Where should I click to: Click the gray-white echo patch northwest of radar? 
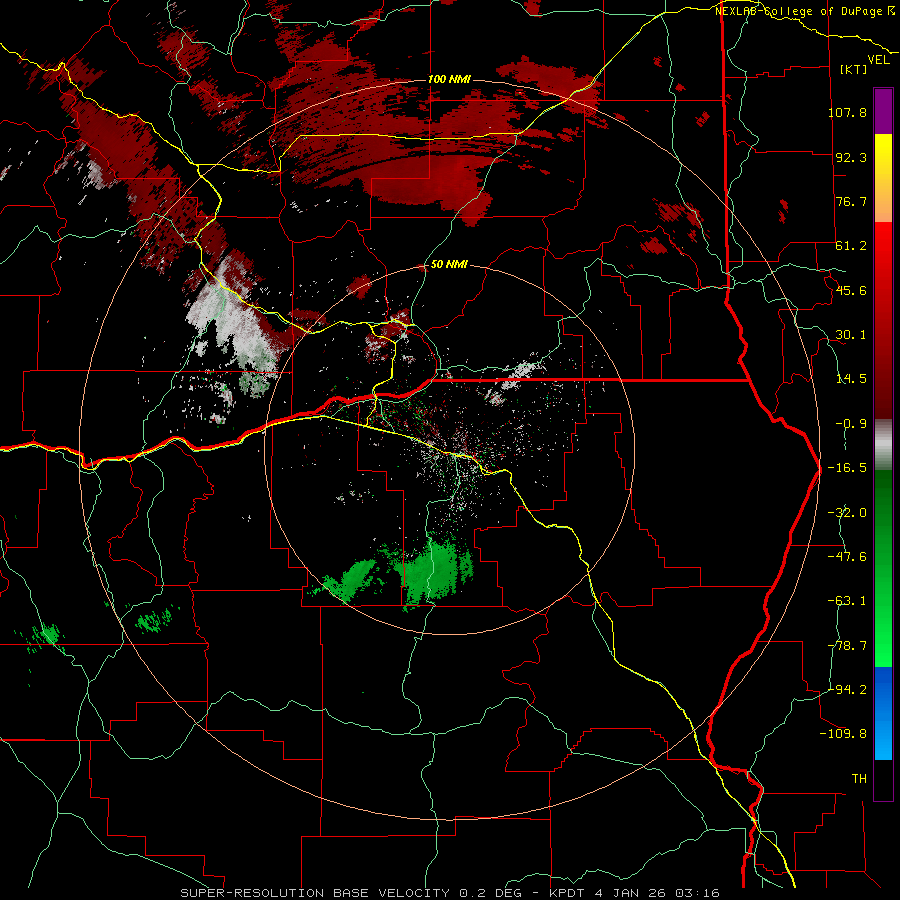(232, 327)
